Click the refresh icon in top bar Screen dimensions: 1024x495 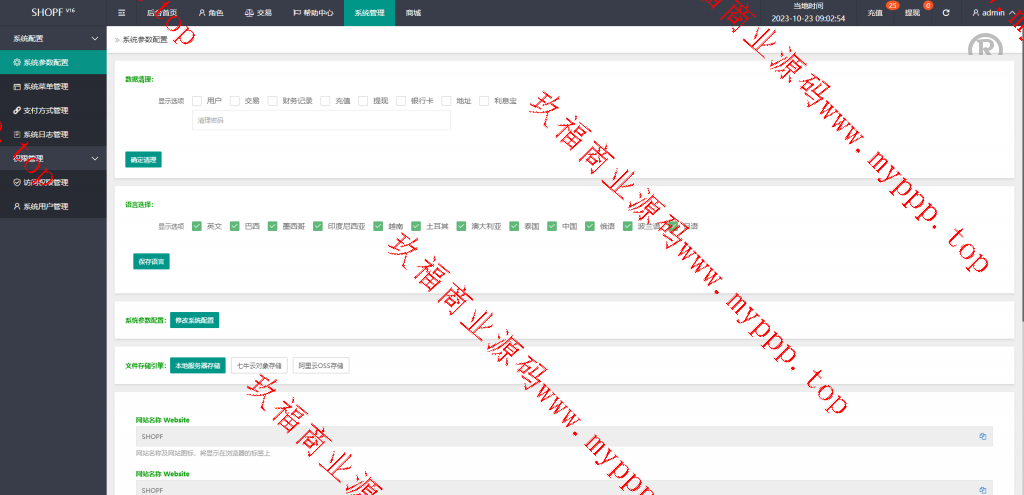click(x=945, y=13)
